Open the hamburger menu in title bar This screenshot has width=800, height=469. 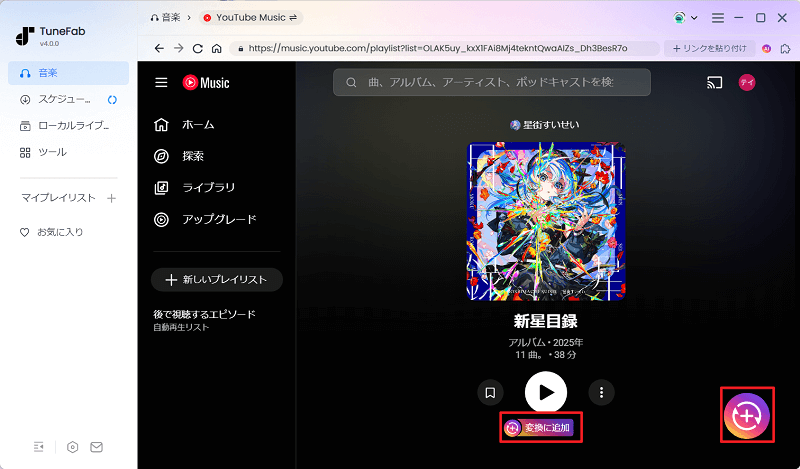pos(718,18)
